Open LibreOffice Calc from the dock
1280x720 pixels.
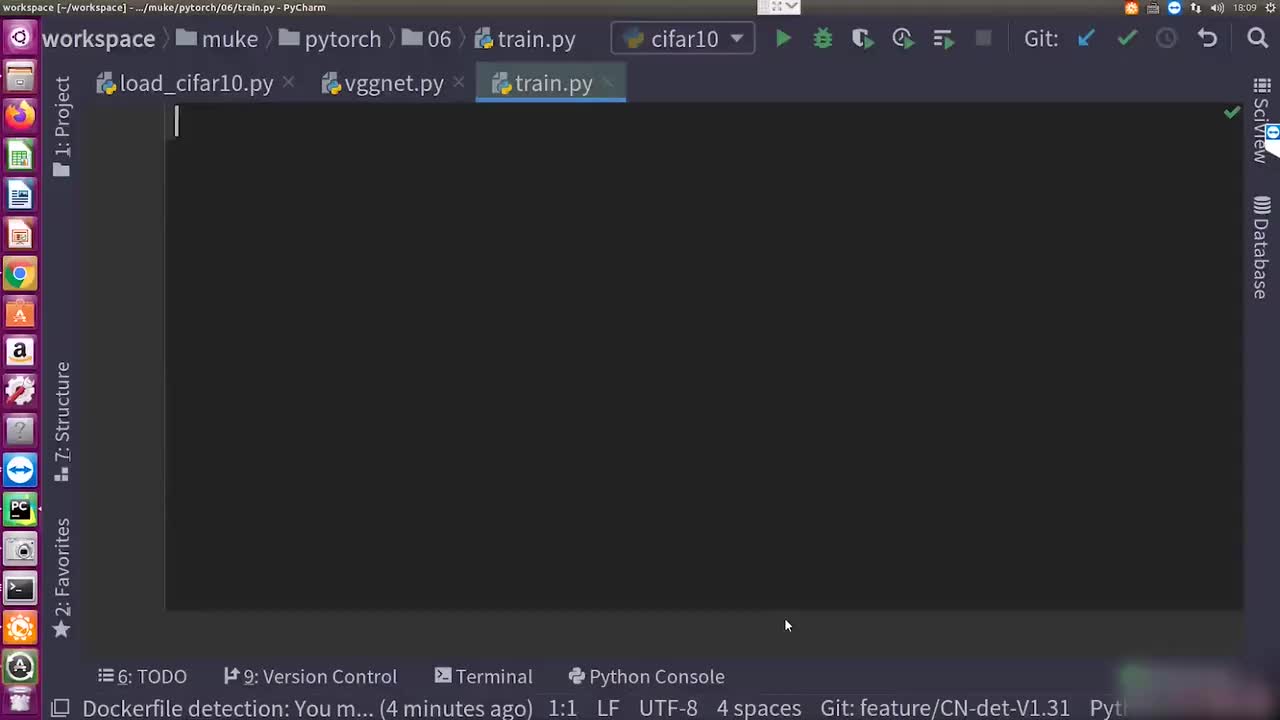coord(20,156)
